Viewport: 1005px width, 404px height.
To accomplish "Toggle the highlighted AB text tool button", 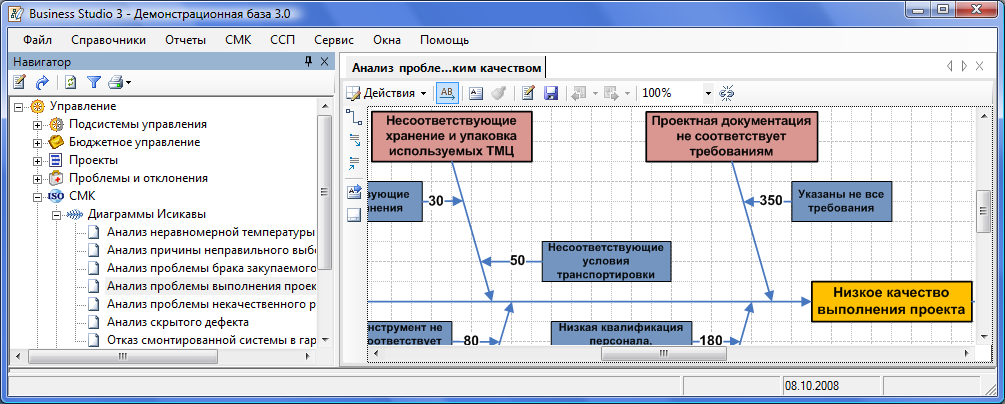I will point(448,92).
